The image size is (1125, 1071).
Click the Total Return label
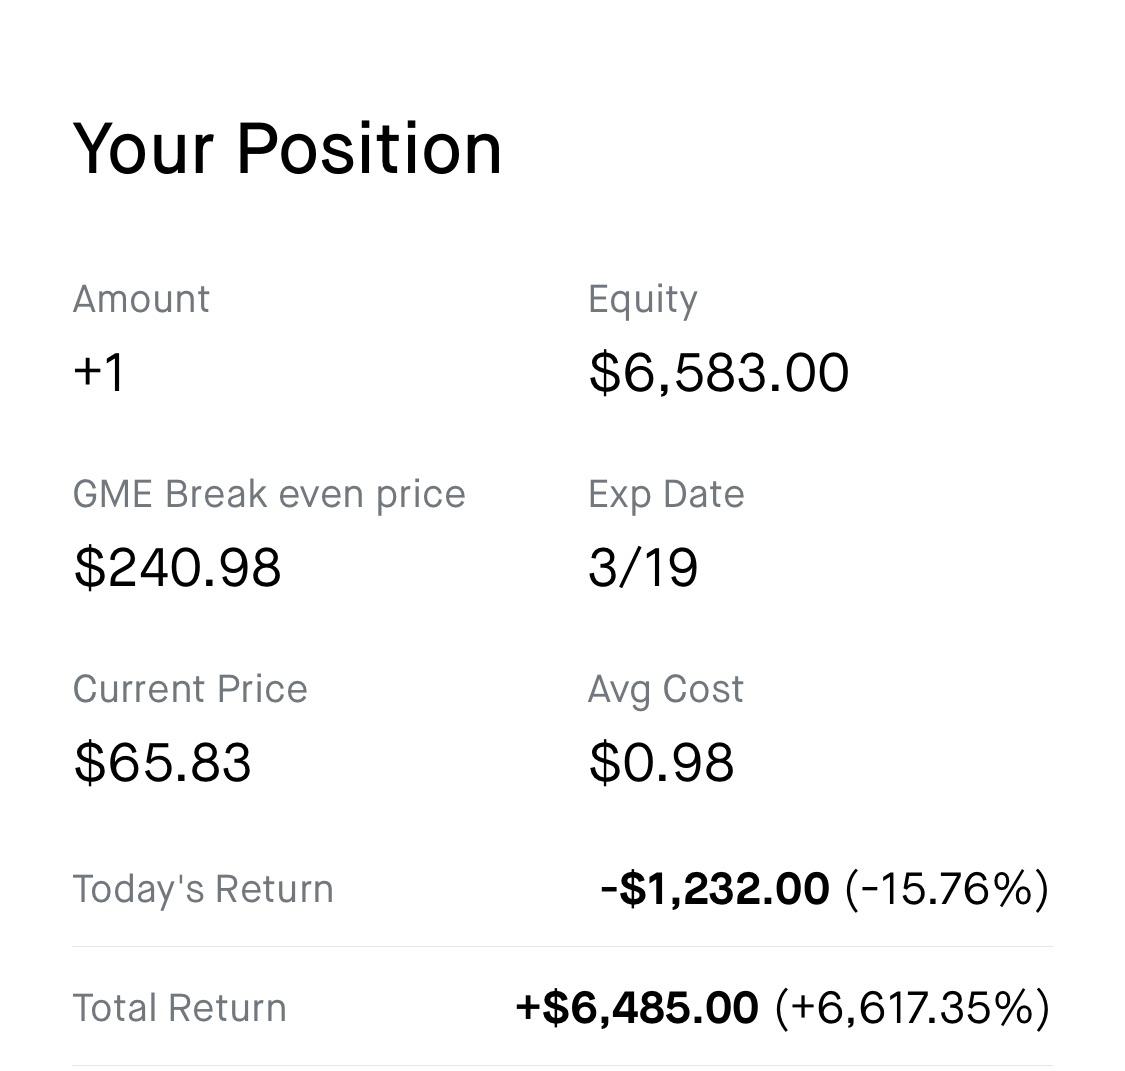(179, 1008)
